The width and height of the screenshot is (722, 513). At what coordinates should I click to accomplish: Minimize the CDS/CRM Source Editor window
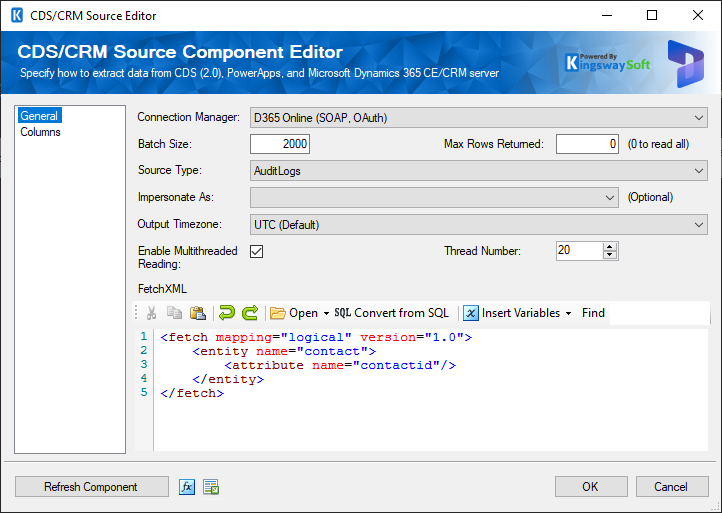point(607,15)
